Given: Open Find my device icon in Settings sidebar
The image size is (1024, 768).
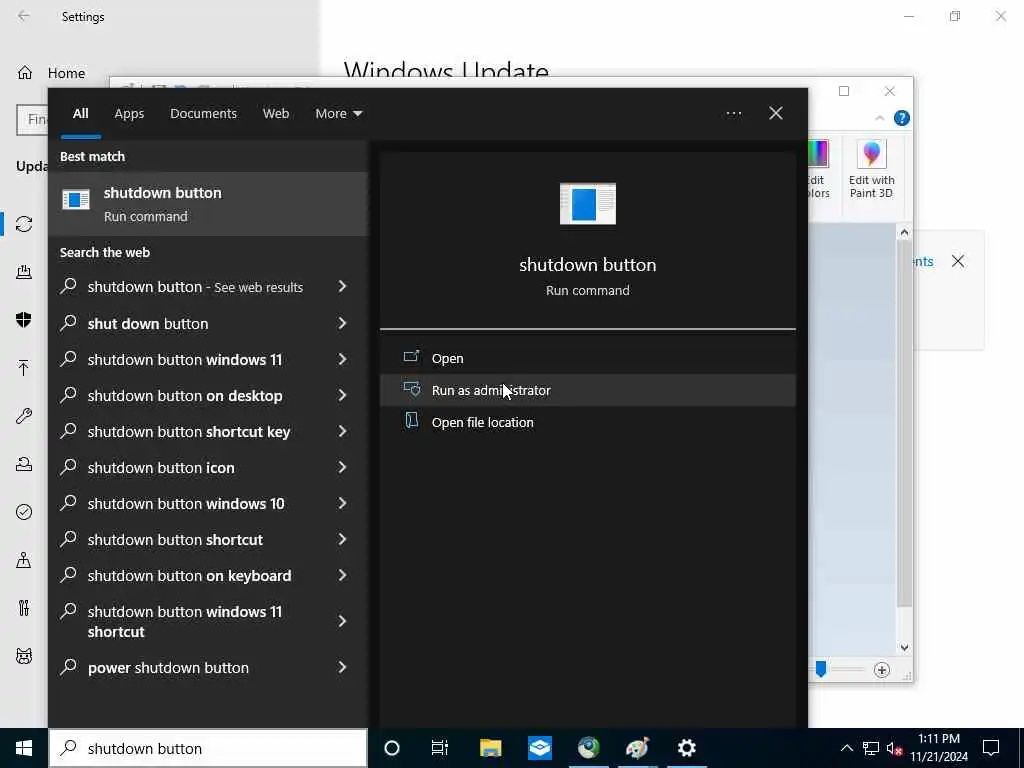Looking at the screenshot, I should pyautogui.click(x=24, y=560).
